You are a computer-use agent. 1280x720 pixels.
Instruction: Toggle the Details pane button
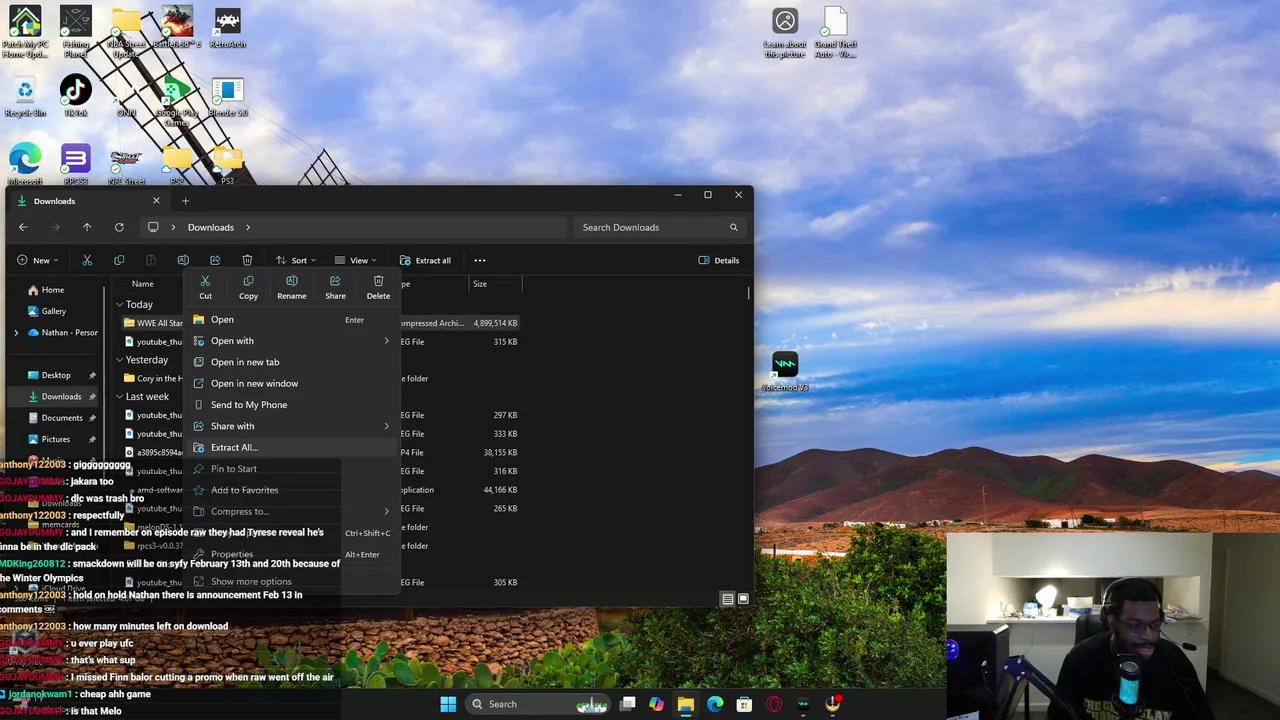[719, 260]
